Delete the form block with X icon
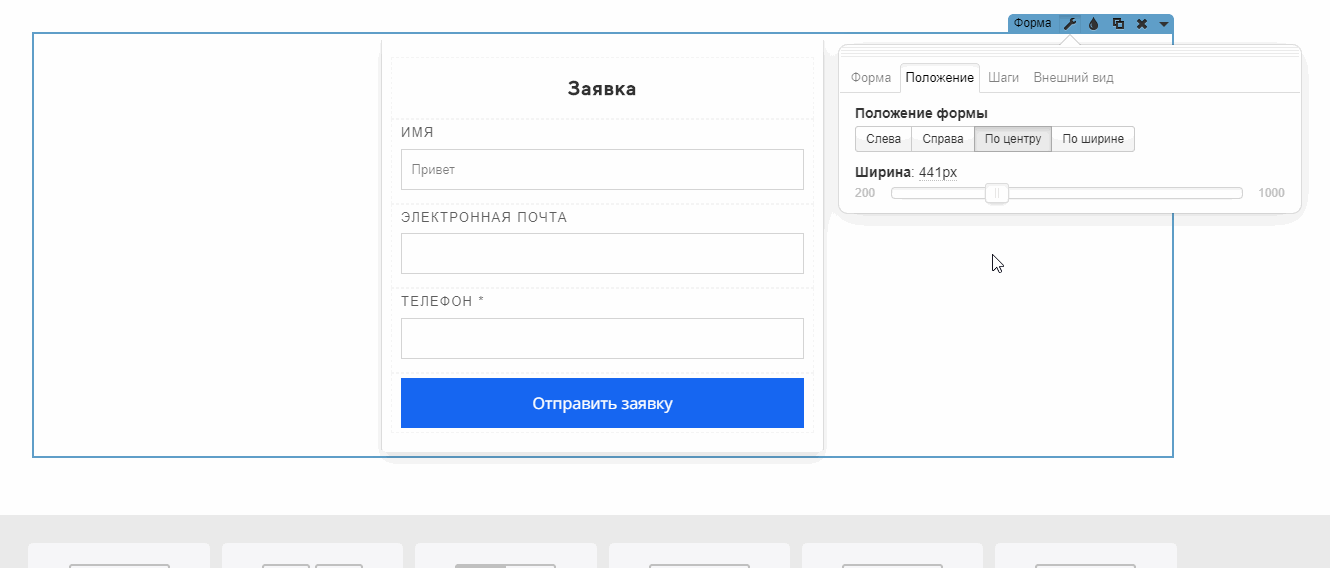This screenshot has width=1330, height=568. point(1141,23)
